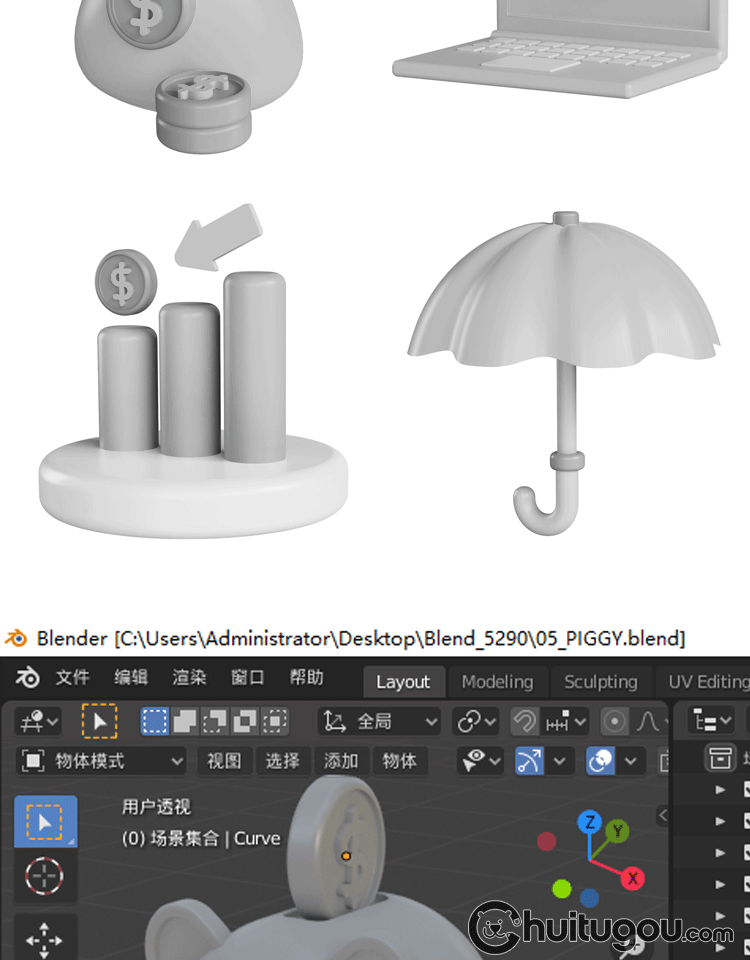Click the X axis on navigation gizmo
The width and height of the screenshot is (750, 960).
(632, 879)
